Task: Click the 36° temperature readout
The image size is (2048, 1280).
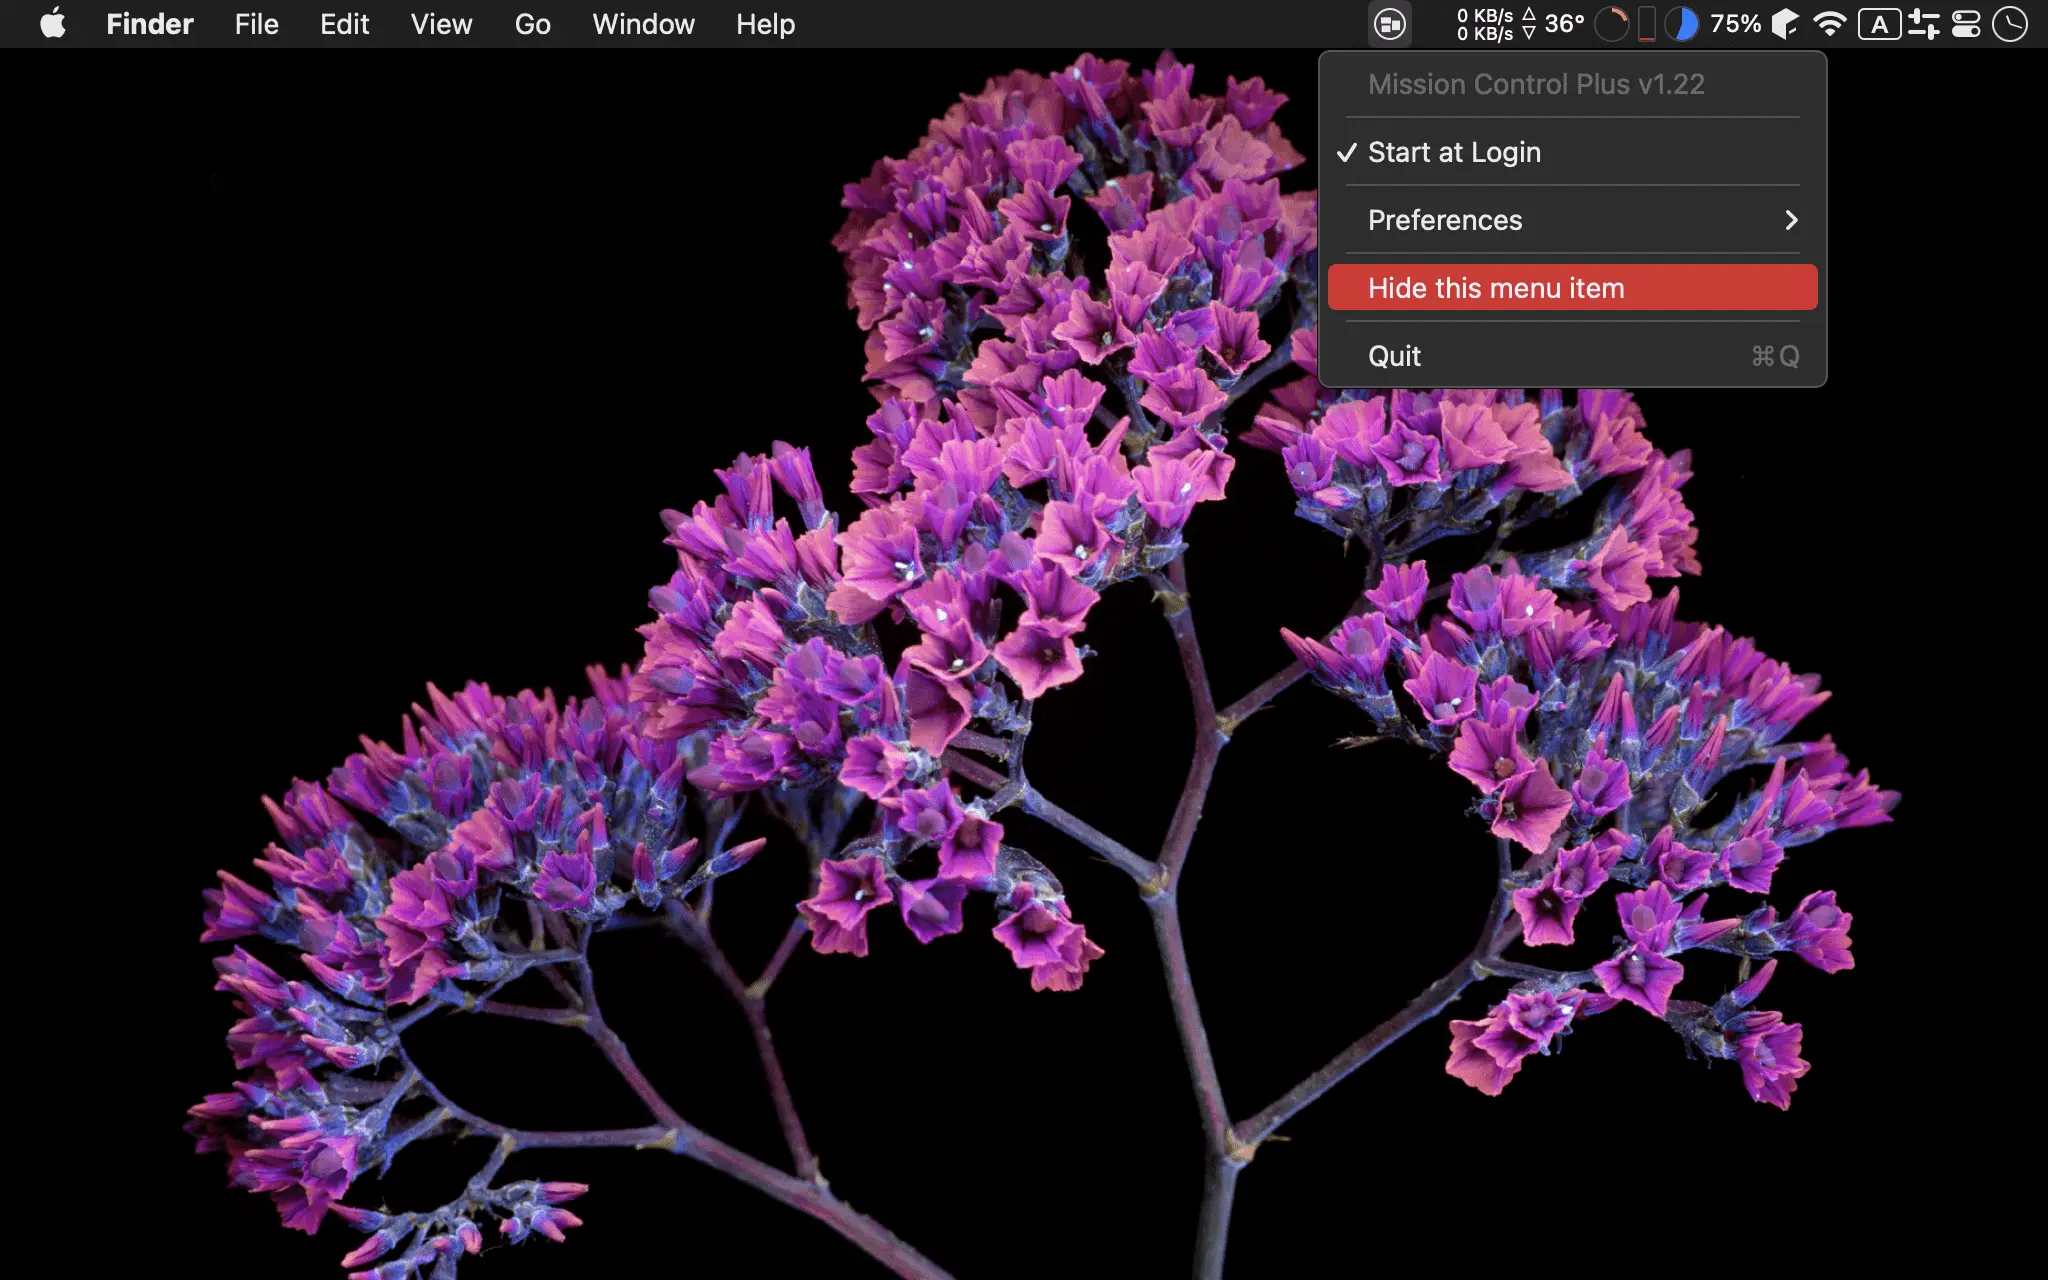Action: pyautogui.click(x=1564, y=24)
